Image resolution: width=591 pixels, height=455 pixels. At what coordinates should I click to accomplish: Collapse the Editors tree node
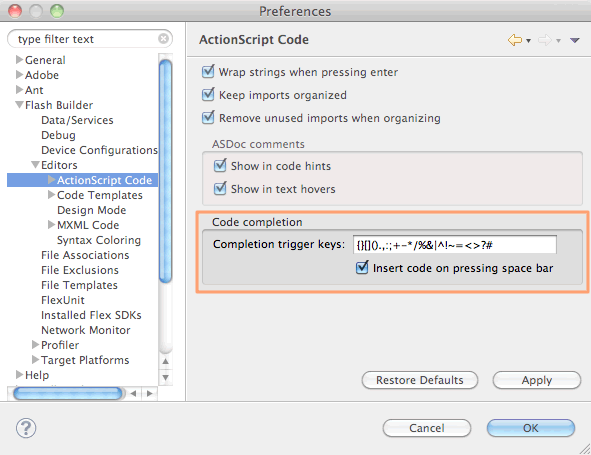35,165
